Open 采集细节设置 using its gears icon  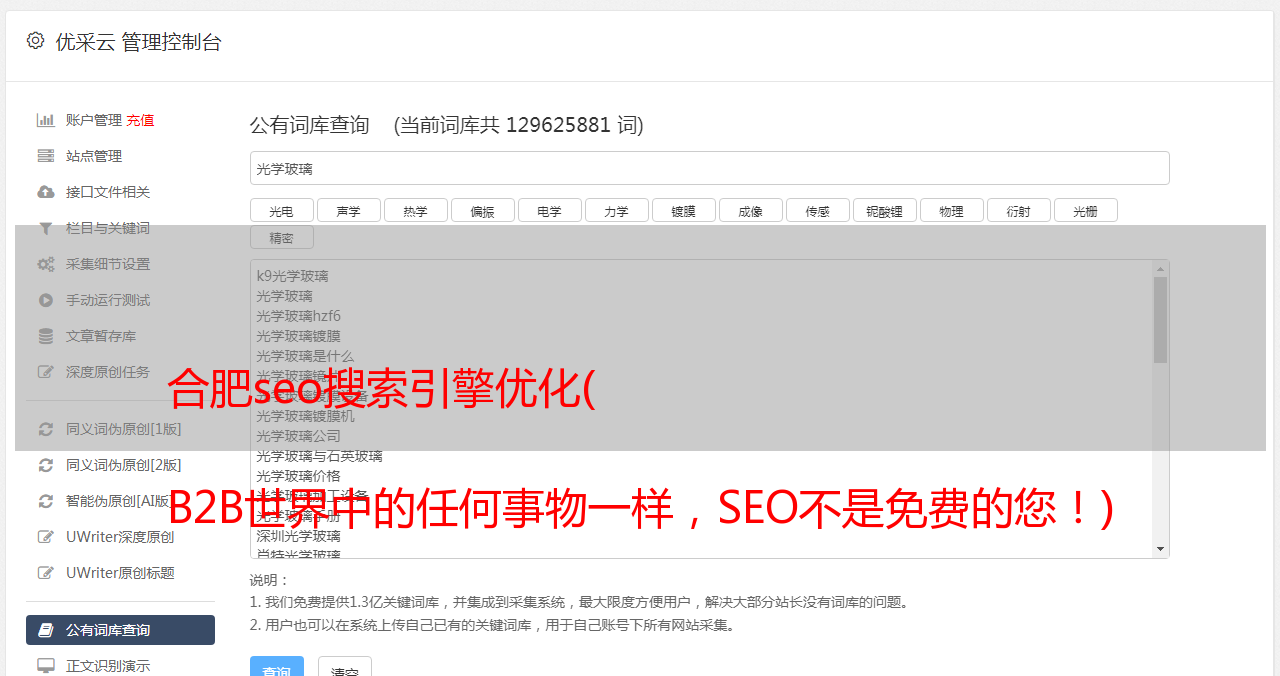[x=46, y=264]
